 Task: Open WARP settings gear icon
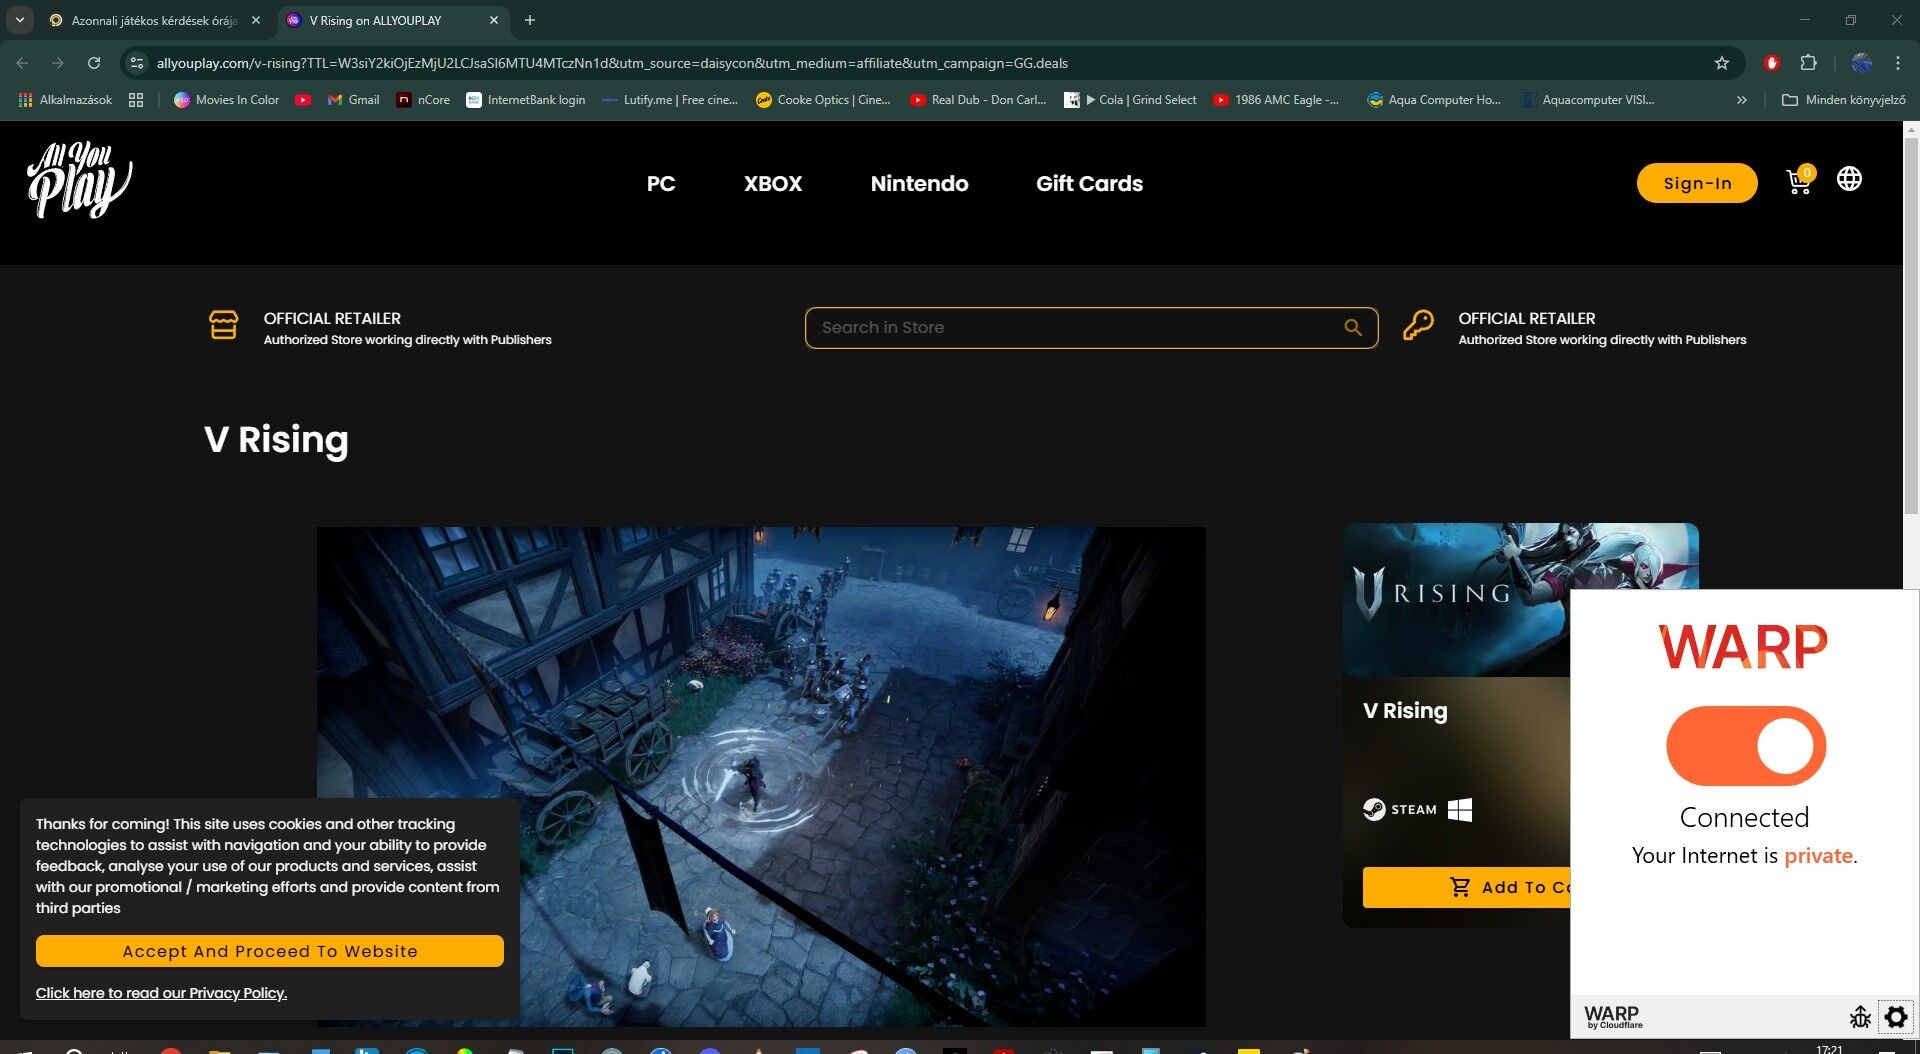tap(1895, 1017)
